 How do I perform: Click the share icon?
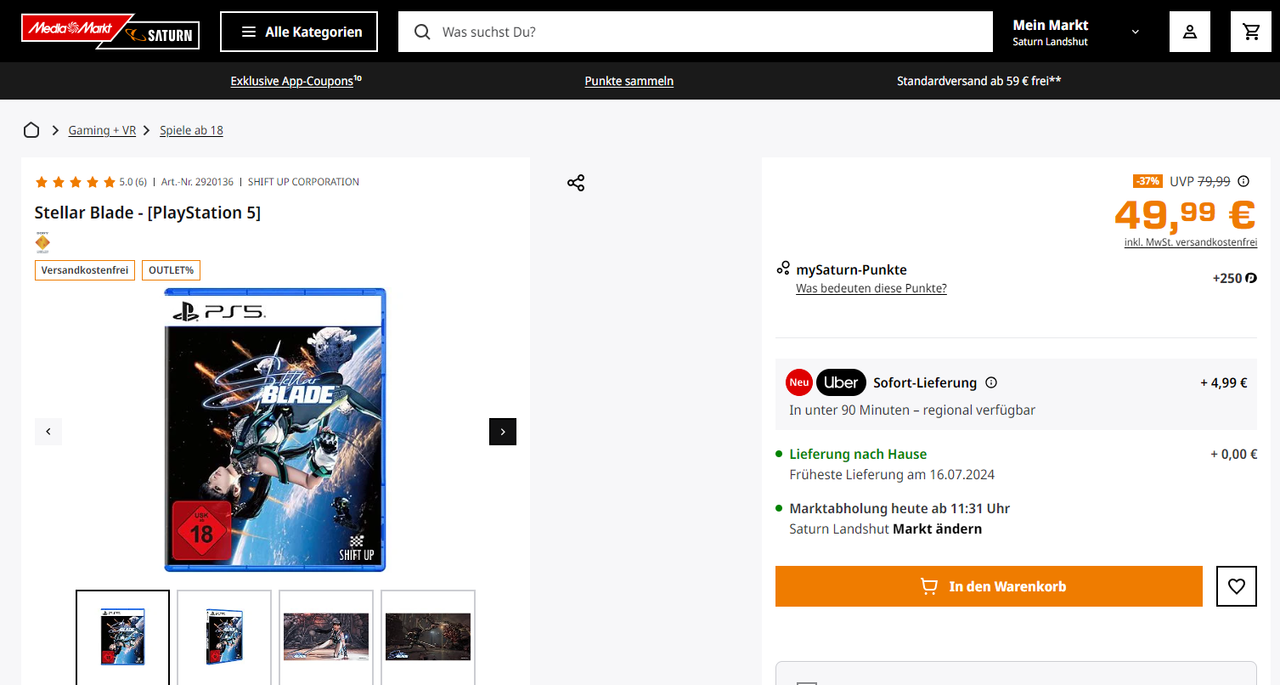tap(576, 183)
